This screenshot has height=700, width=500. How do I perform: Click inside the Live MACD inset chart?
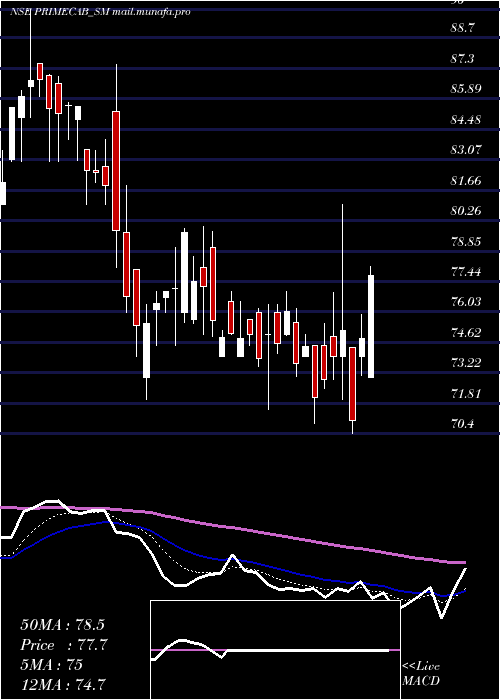click(275, 650)
